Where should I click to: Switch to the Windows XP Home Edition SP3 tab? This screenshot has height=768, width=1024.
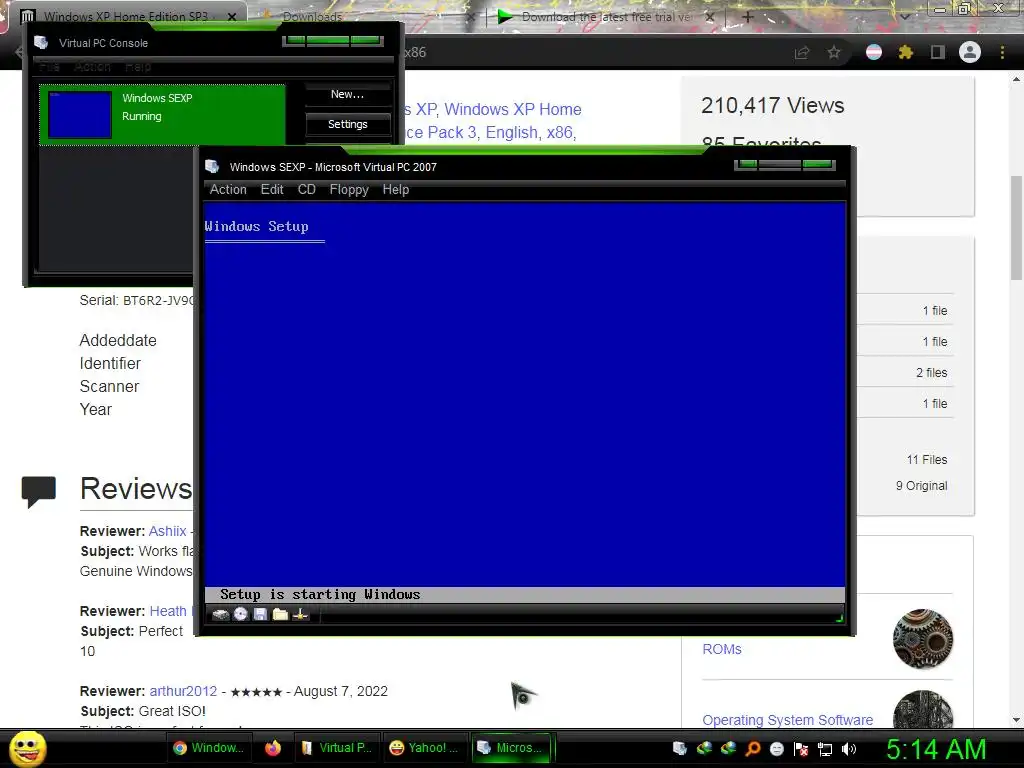(x=125, y=17)
